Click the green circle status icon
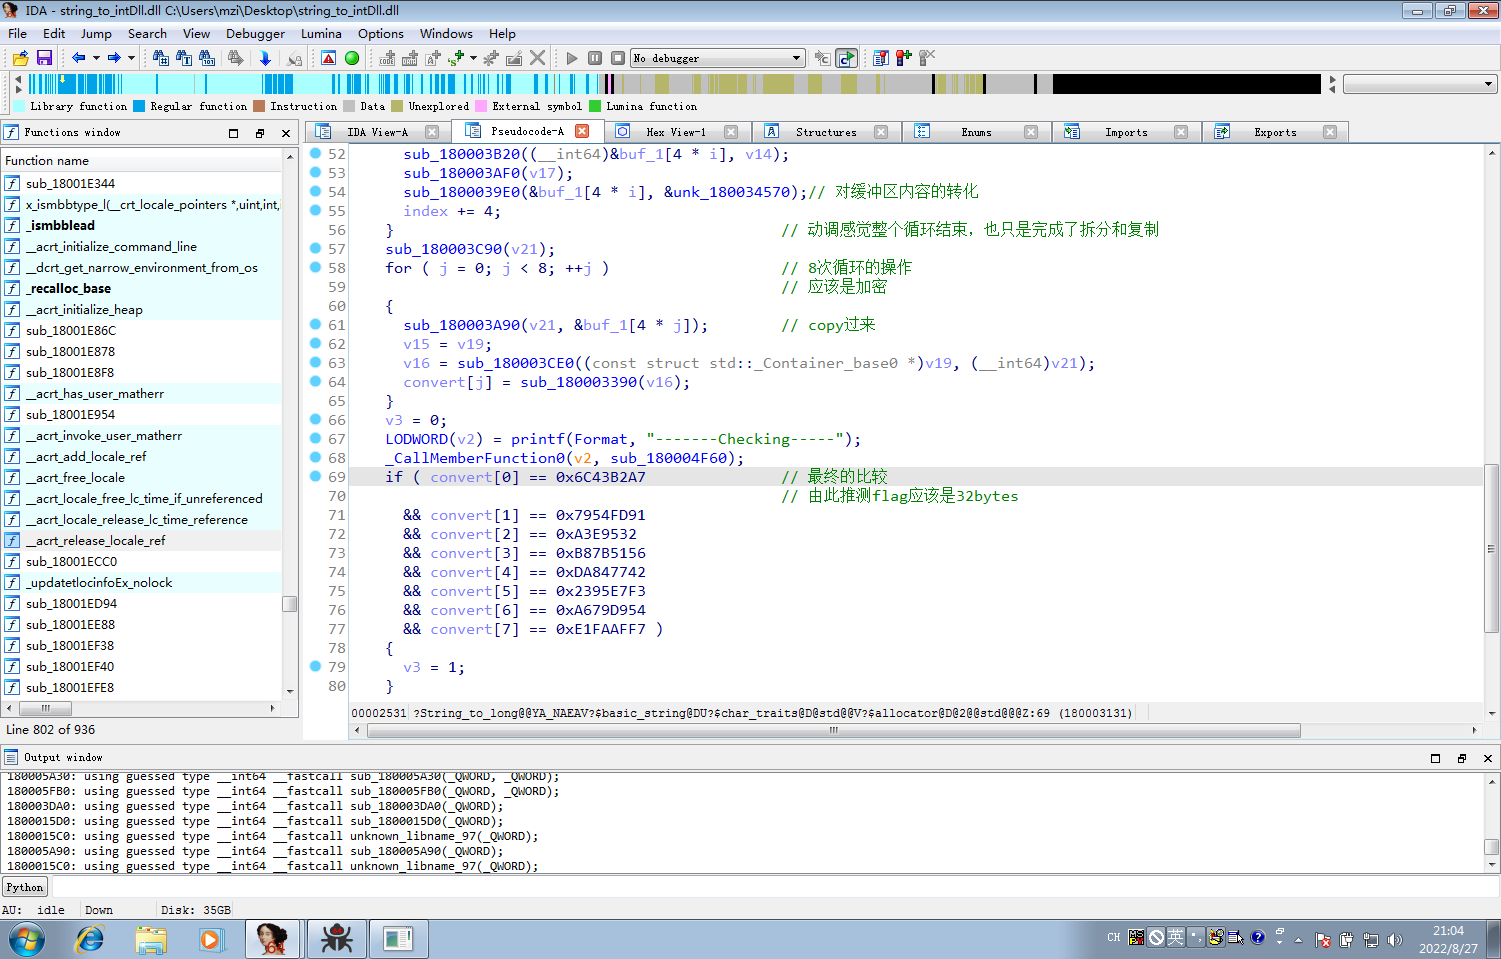Image resolution: width=1501 pixels, height=959 pixels. tap(352, 58)
